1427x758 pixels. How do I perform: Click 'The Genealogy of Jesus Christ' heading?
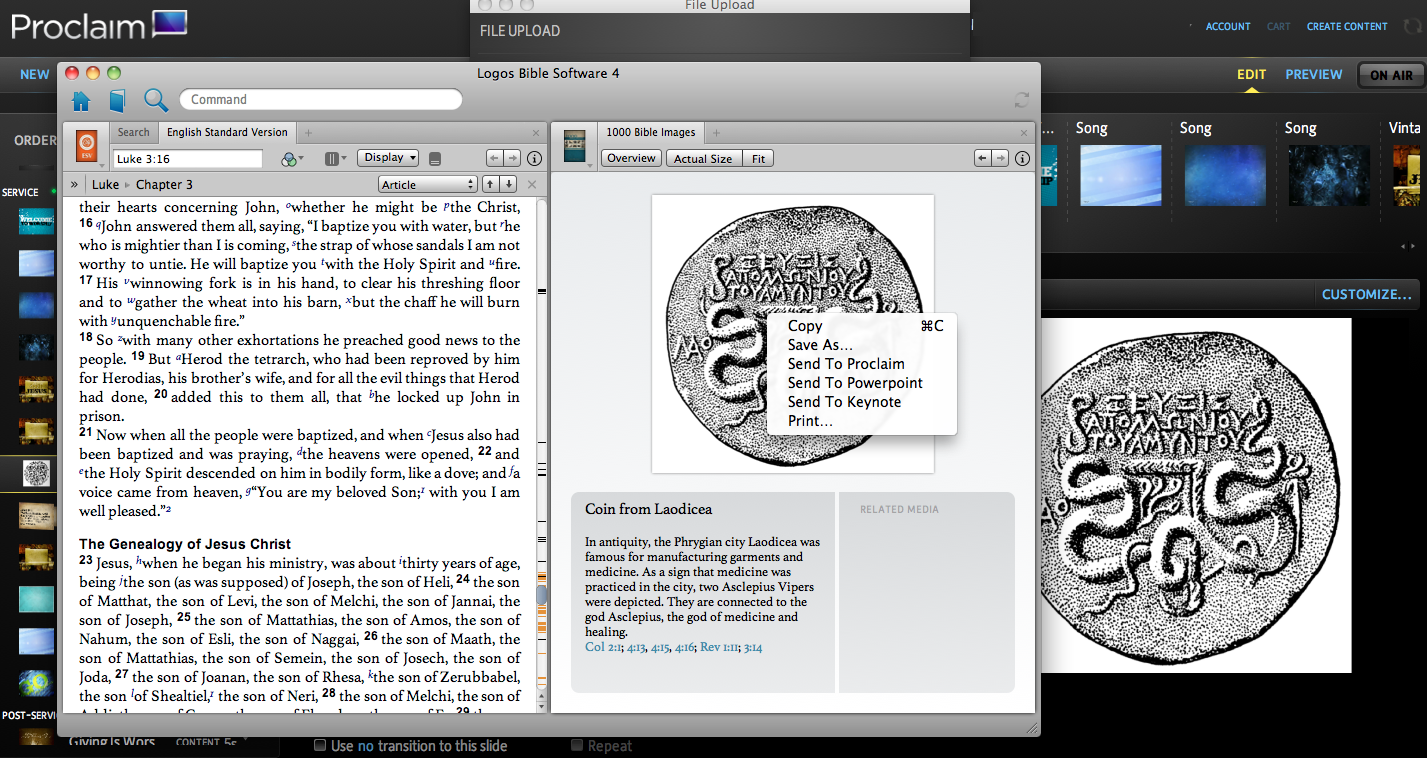185,544
